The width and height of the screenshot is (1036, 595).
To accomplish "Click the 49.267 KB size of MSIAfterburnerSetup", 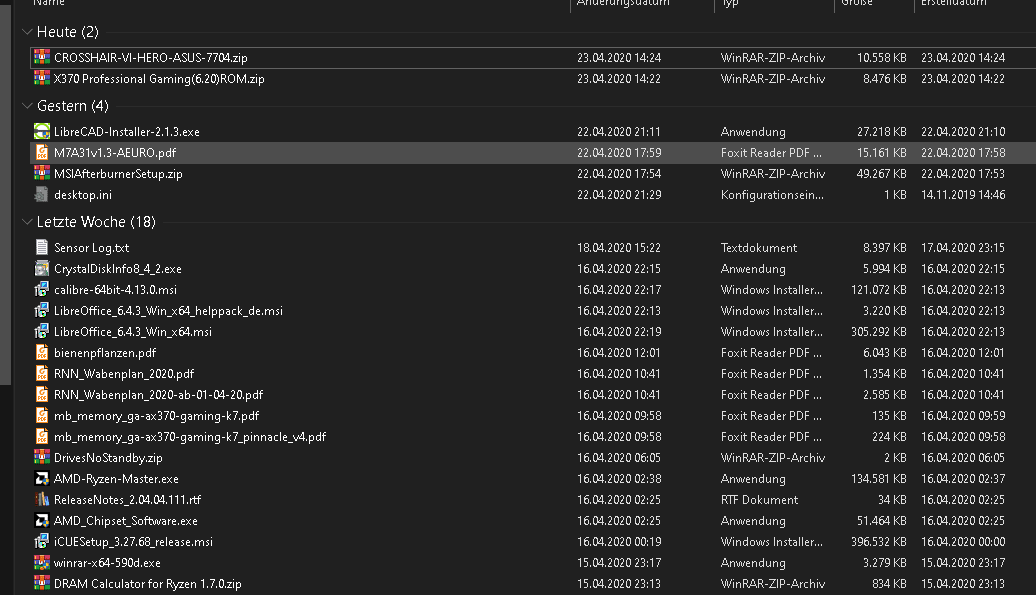I will click(881, 174).
